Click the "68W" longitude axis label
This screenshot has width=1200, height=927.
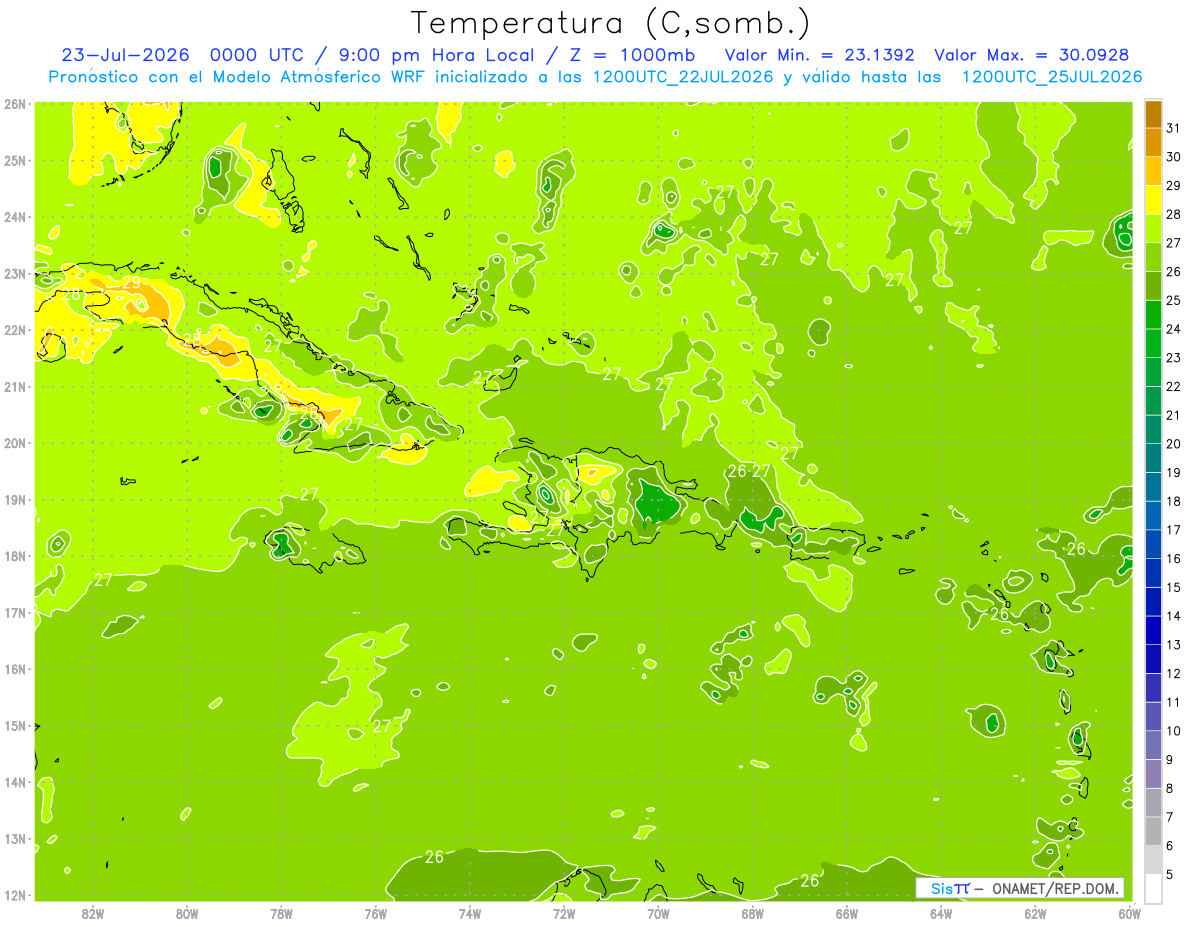(753, 913)
